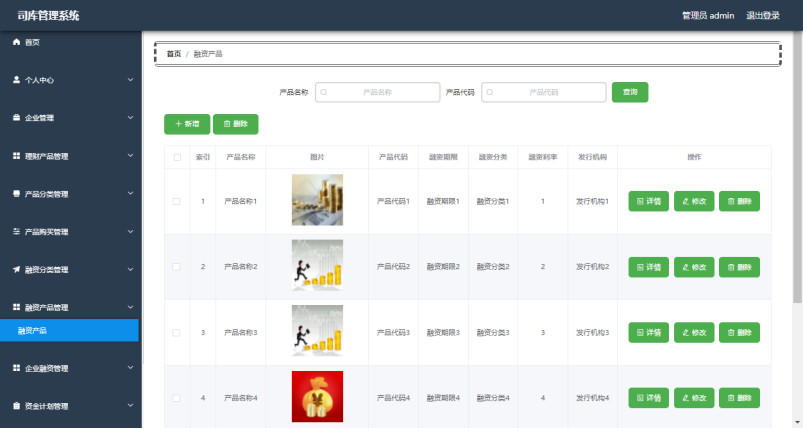Expand the 产品购买管理 chevron
Screen dimensions: 803x429
130,231
